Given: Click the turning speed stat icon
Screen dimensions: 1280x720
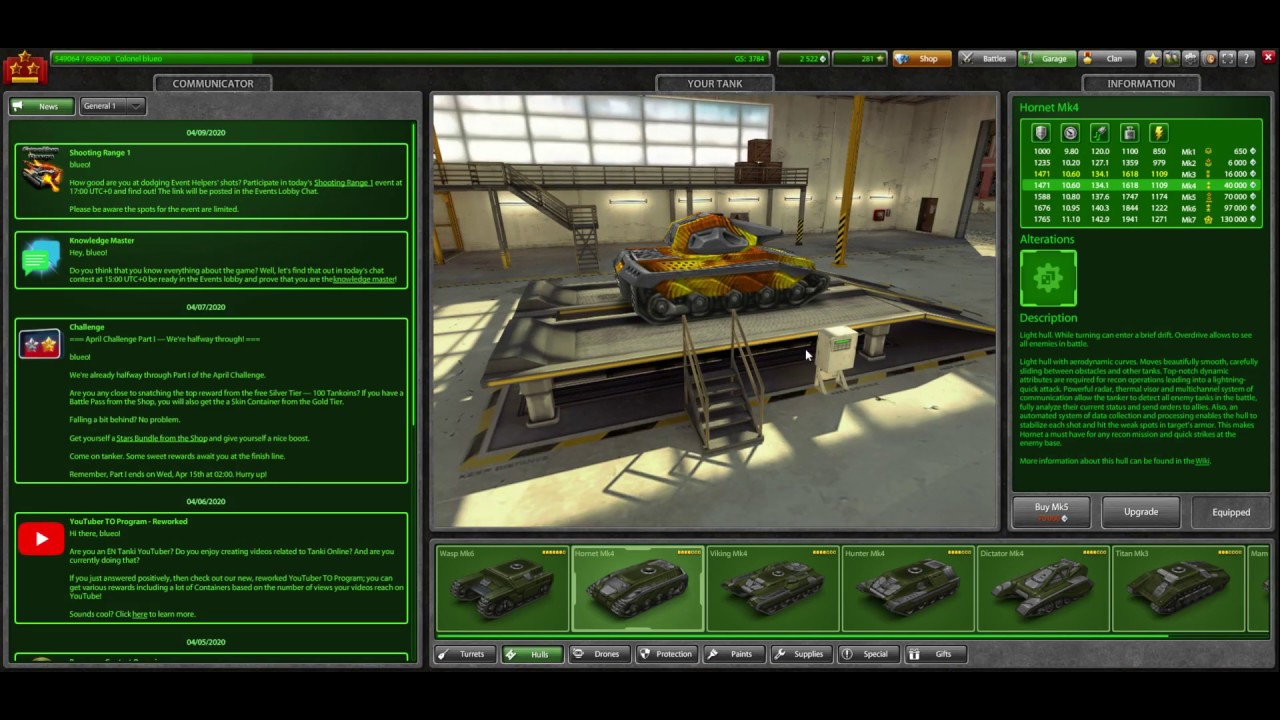Looking at the screenshot, I should (1100, 133).
